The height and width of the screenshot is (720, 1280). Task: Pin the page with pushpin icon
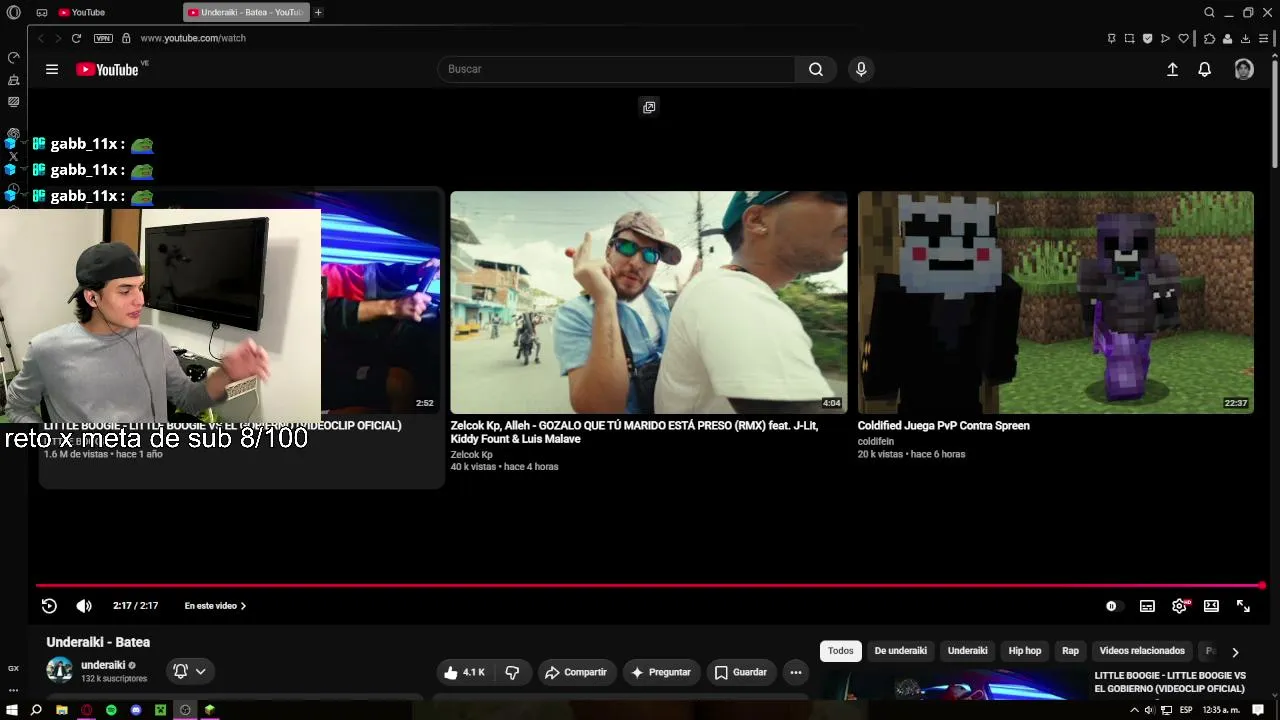(1111, 38)
